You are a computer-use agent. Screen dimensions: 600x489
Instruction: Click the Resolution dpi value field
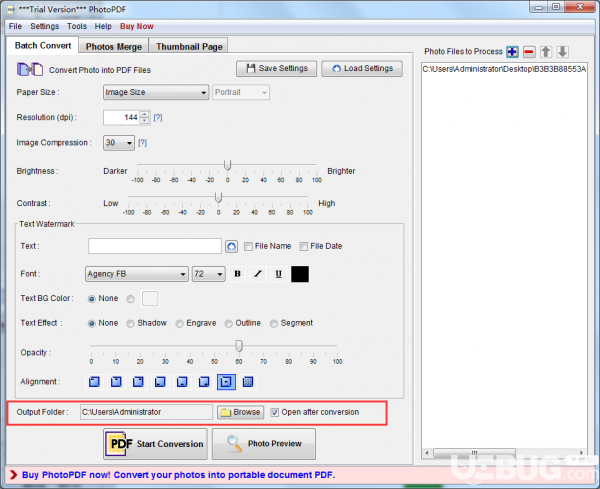click(121, 117)
